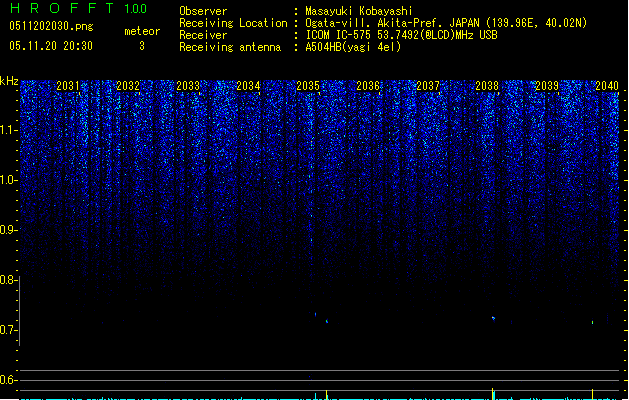The image size is (629, 400).
Task: Click the 2035 time marker
Action: click(x=308, y=86)
